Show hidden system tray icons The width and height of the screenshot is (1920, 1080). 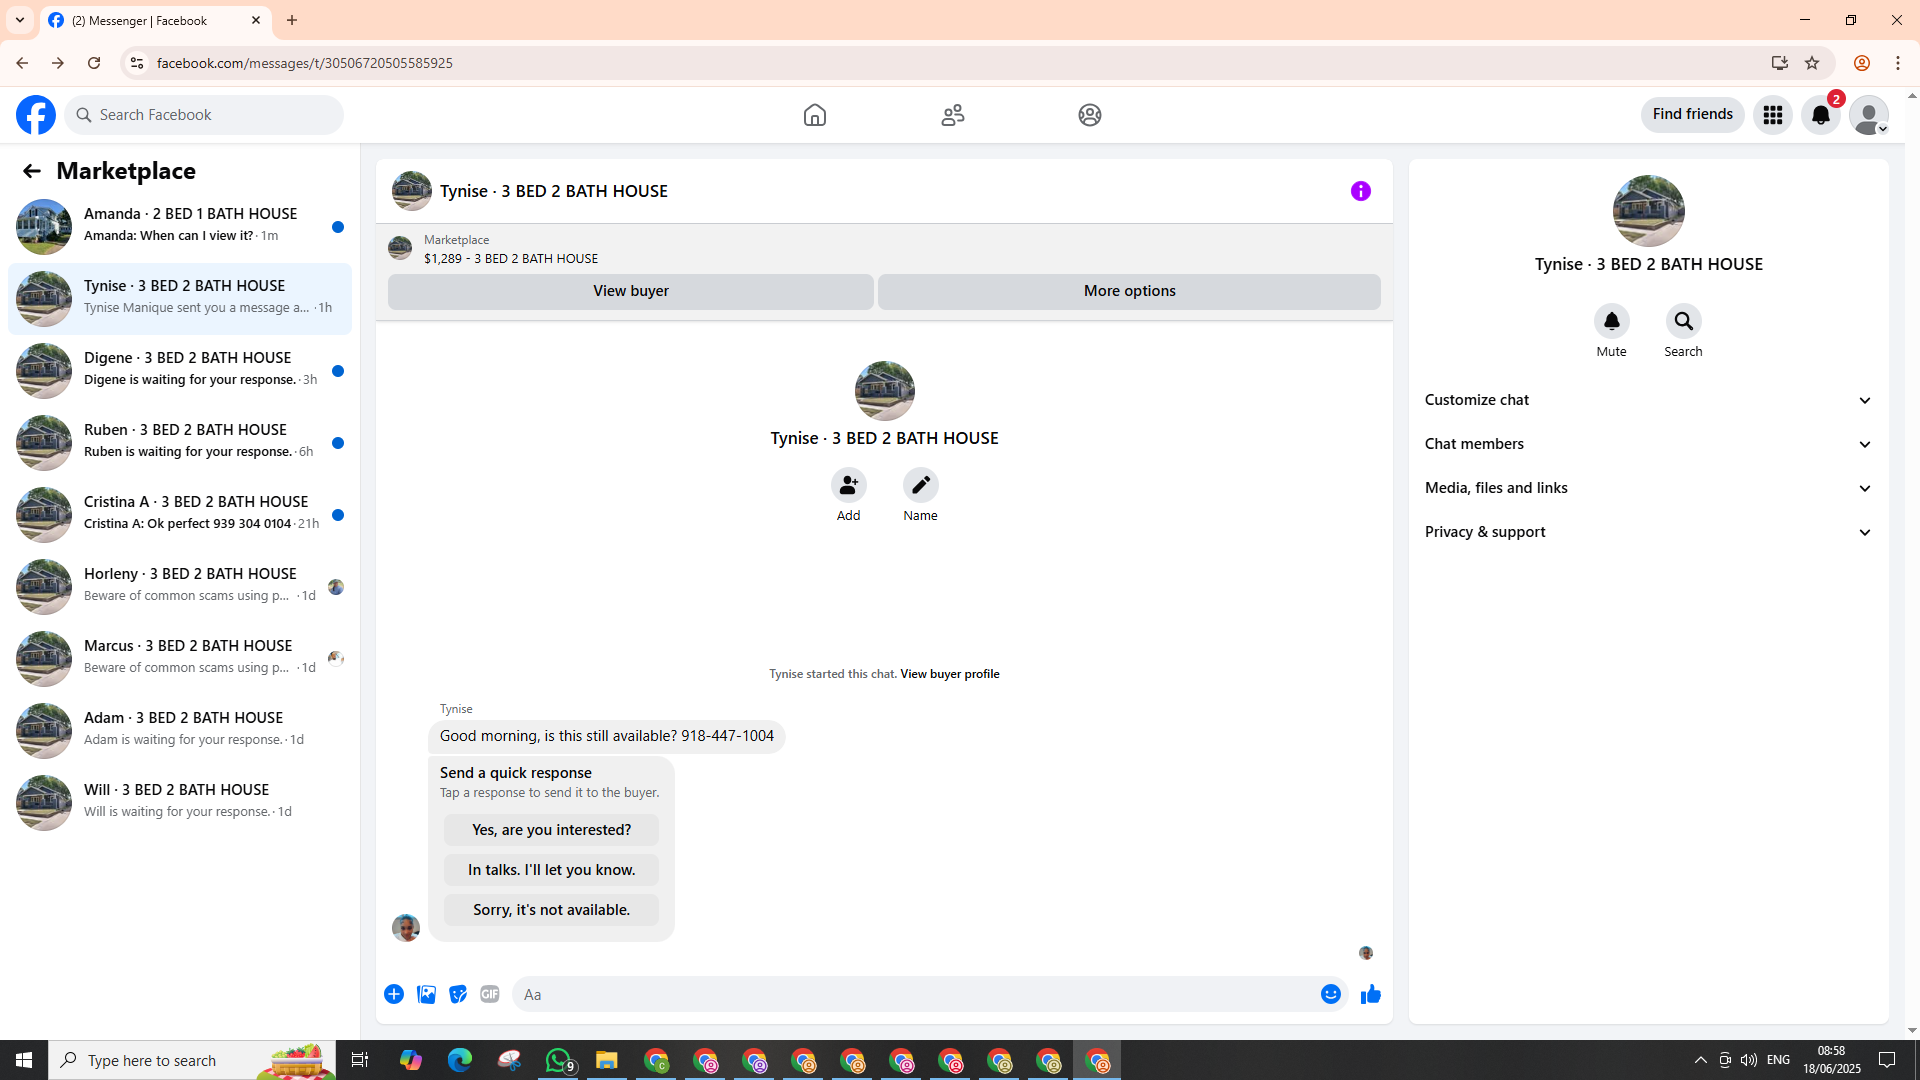(1700, 1060)
